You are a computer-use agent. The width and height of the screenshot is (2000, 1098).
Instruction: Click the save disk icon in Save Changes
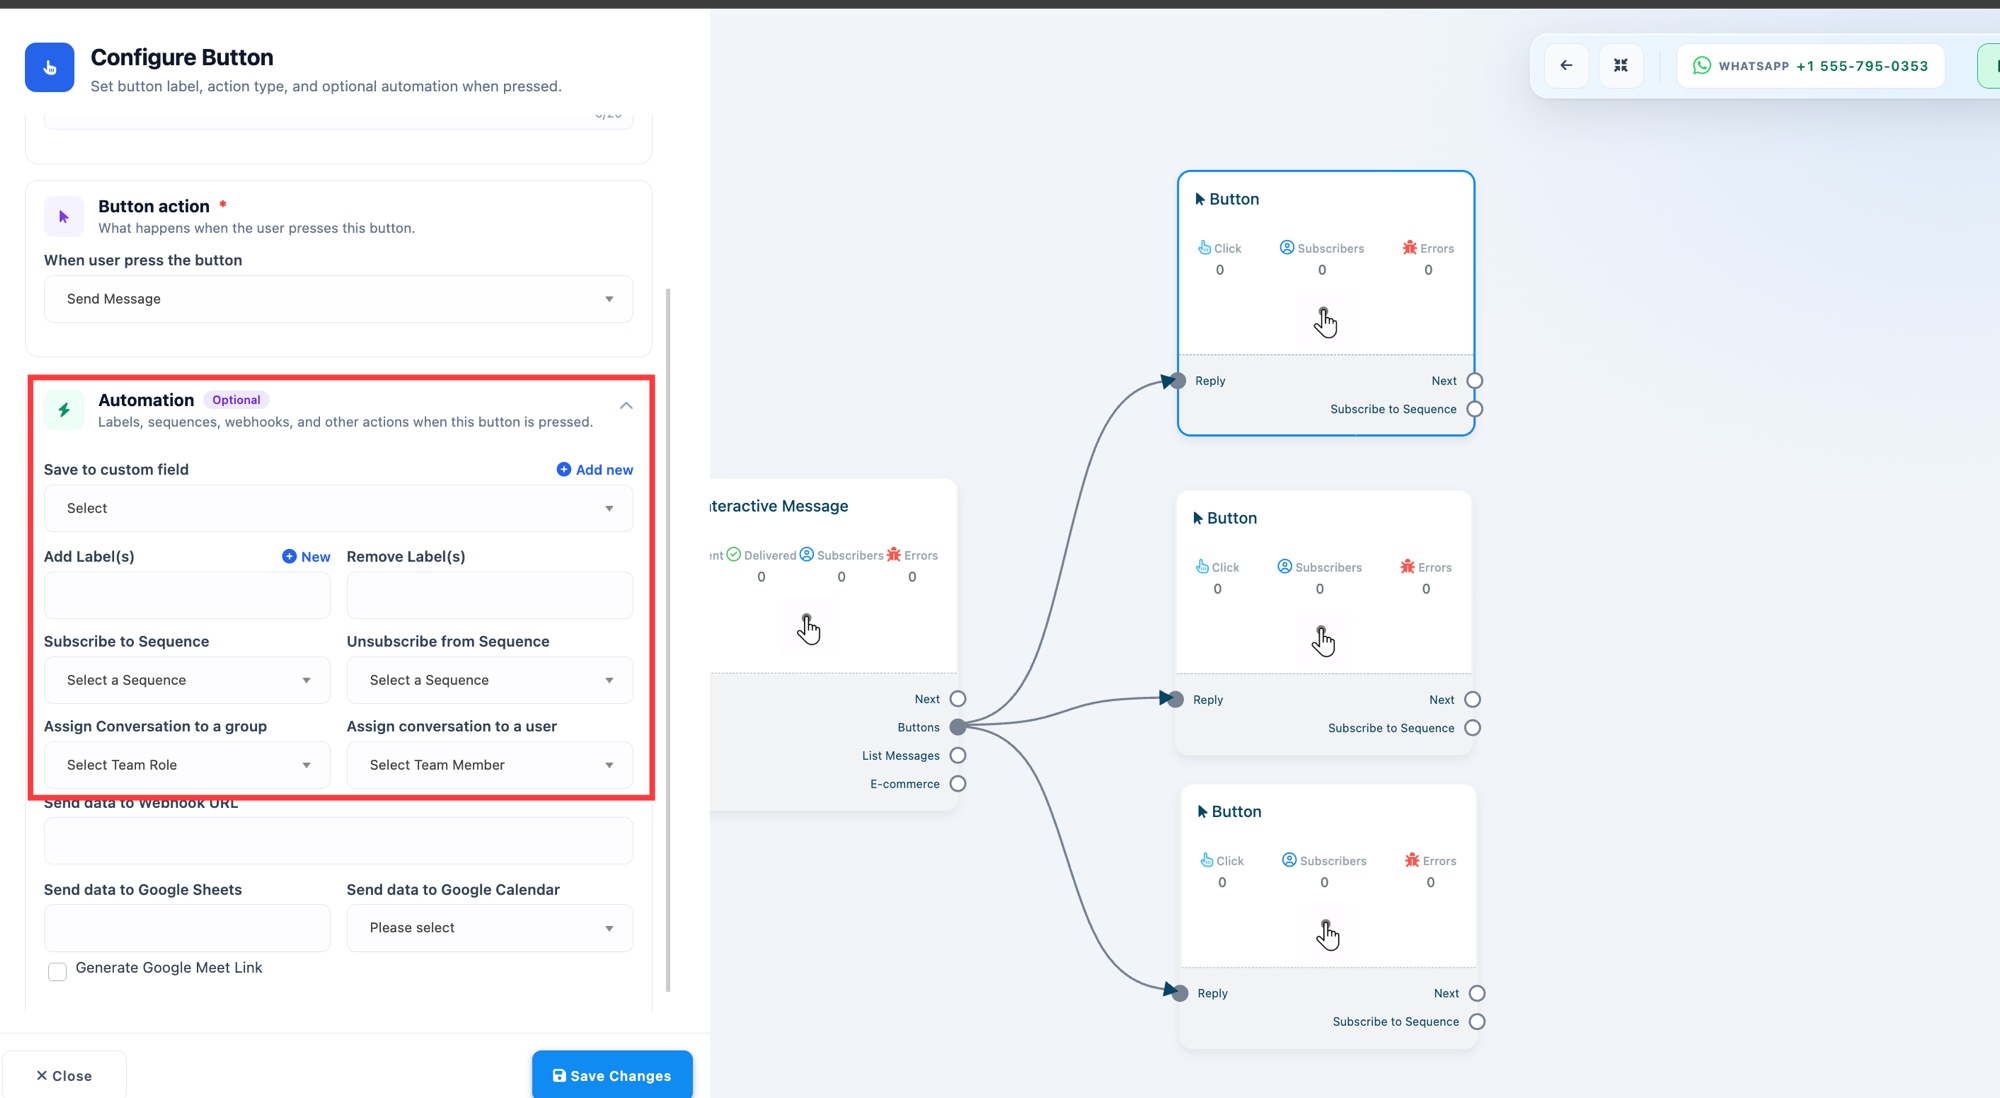[x=559, y=1076]
